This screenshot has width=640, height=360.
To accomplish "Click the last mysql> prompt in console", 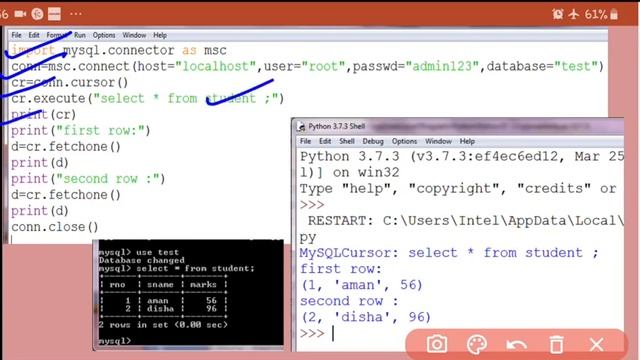I will tap(115, 340).
